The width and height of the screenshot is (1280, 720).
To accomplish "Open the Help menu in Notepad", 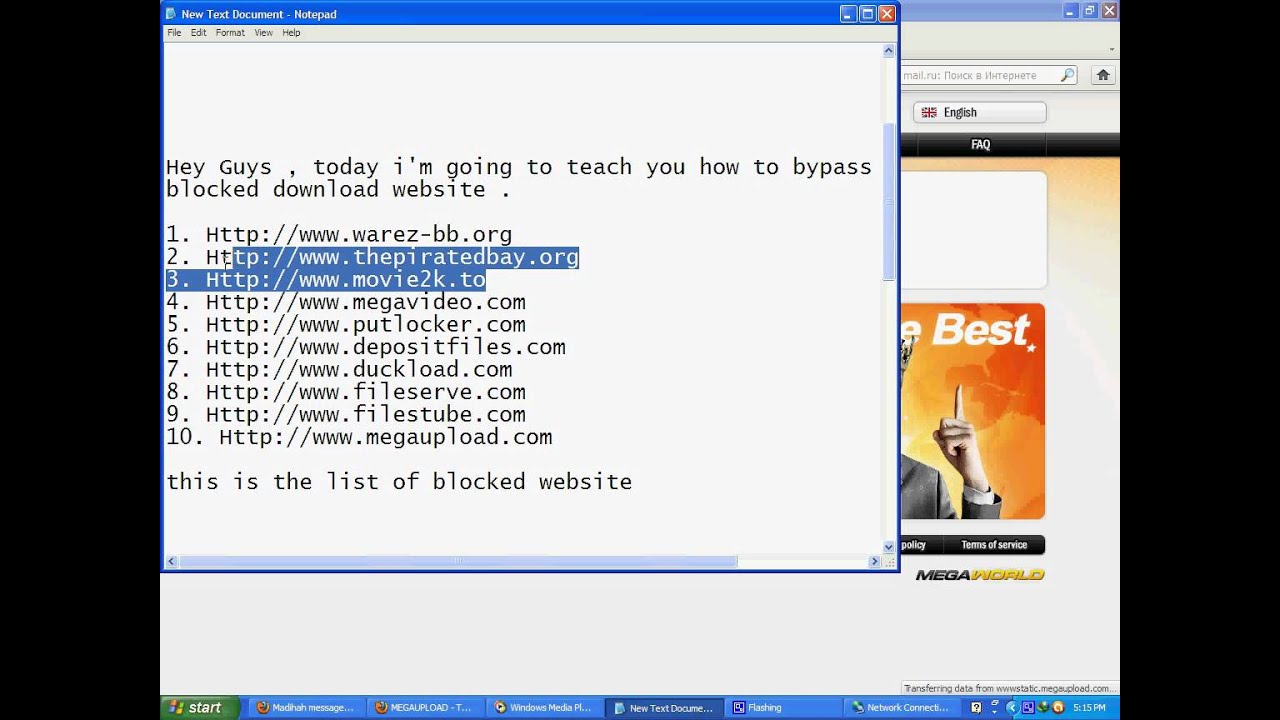I will (291, 32).
